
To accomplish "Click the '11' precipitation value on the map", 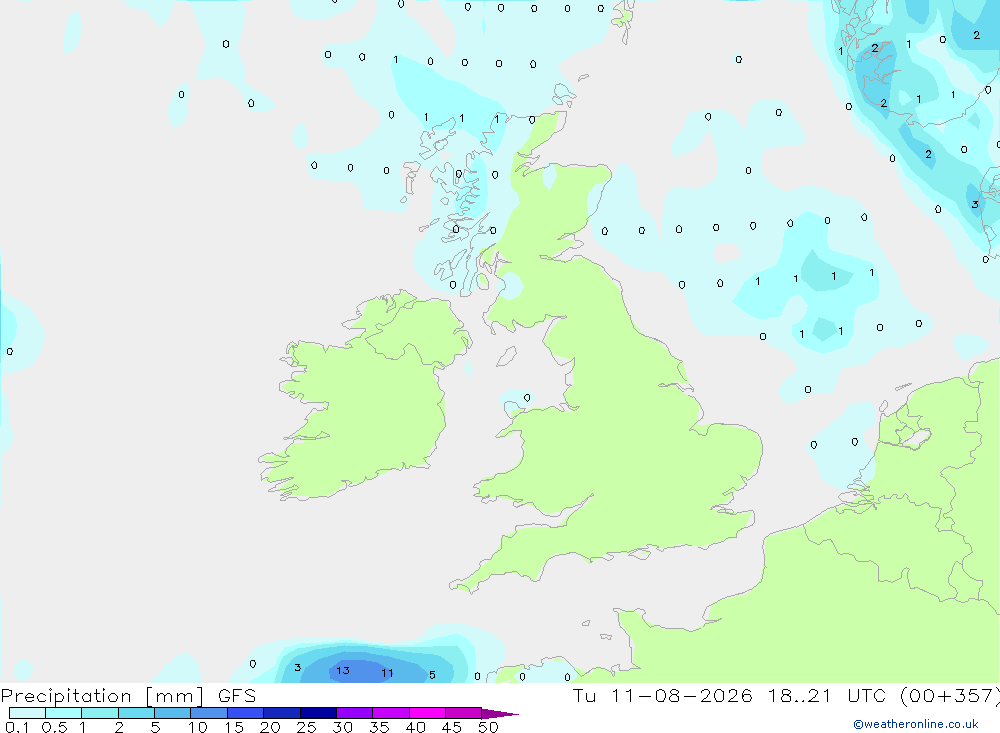I will [387, 673].
